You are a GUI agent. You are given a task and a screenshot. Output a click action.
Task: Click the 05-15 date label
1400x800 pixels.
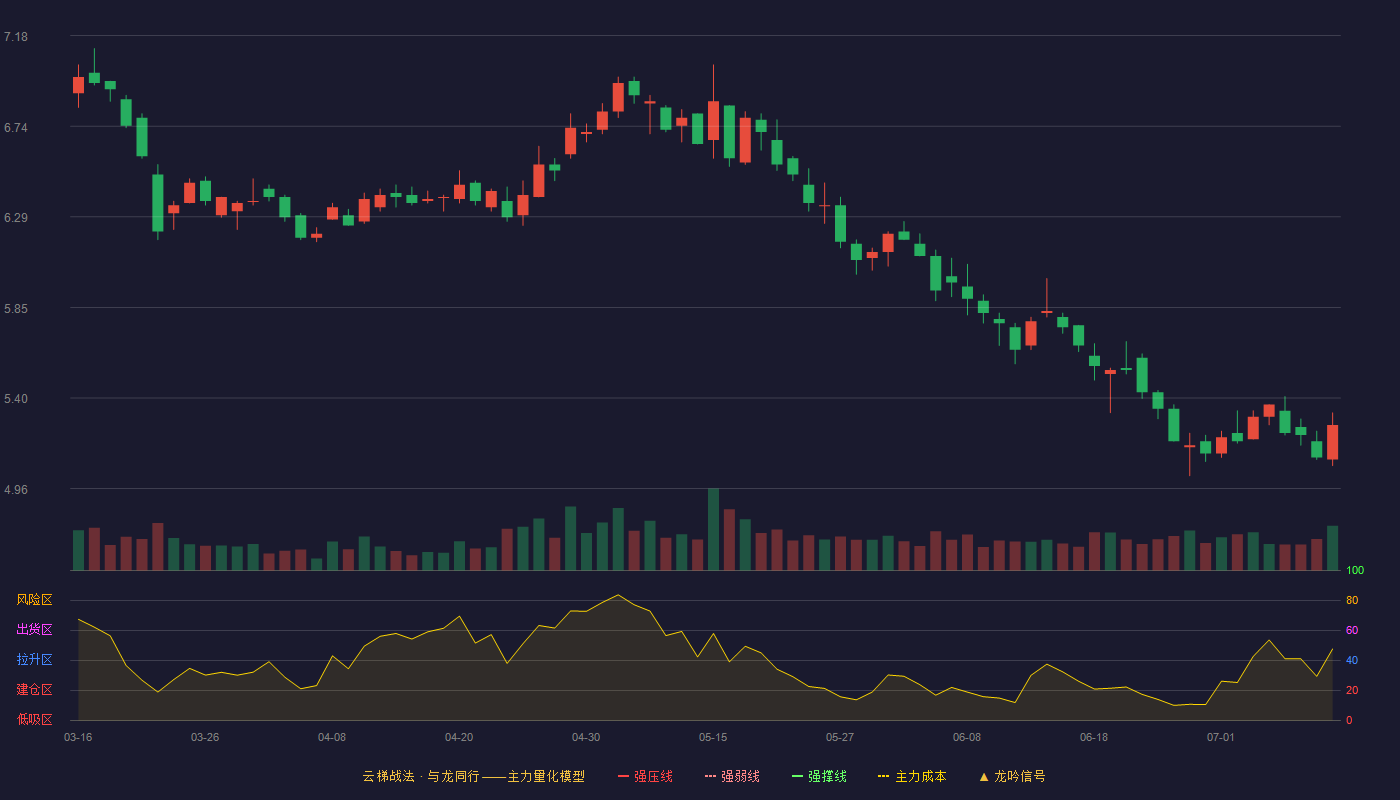coord(713,737)
